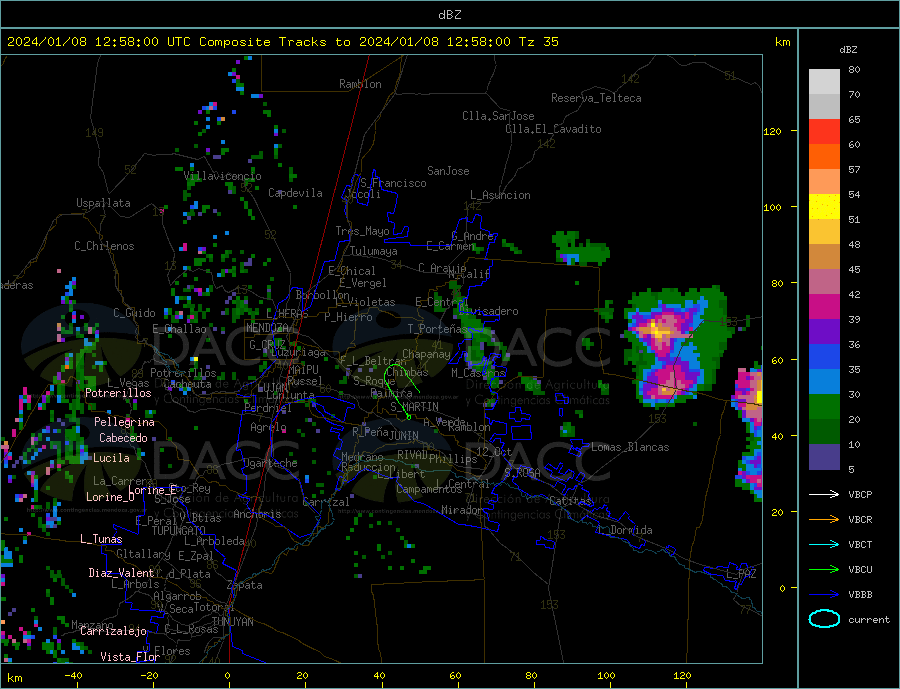The width and height of the screenshot is (900, 689).
Task: Select the 65 dBZ red color swatch
Action: point(824,131)
